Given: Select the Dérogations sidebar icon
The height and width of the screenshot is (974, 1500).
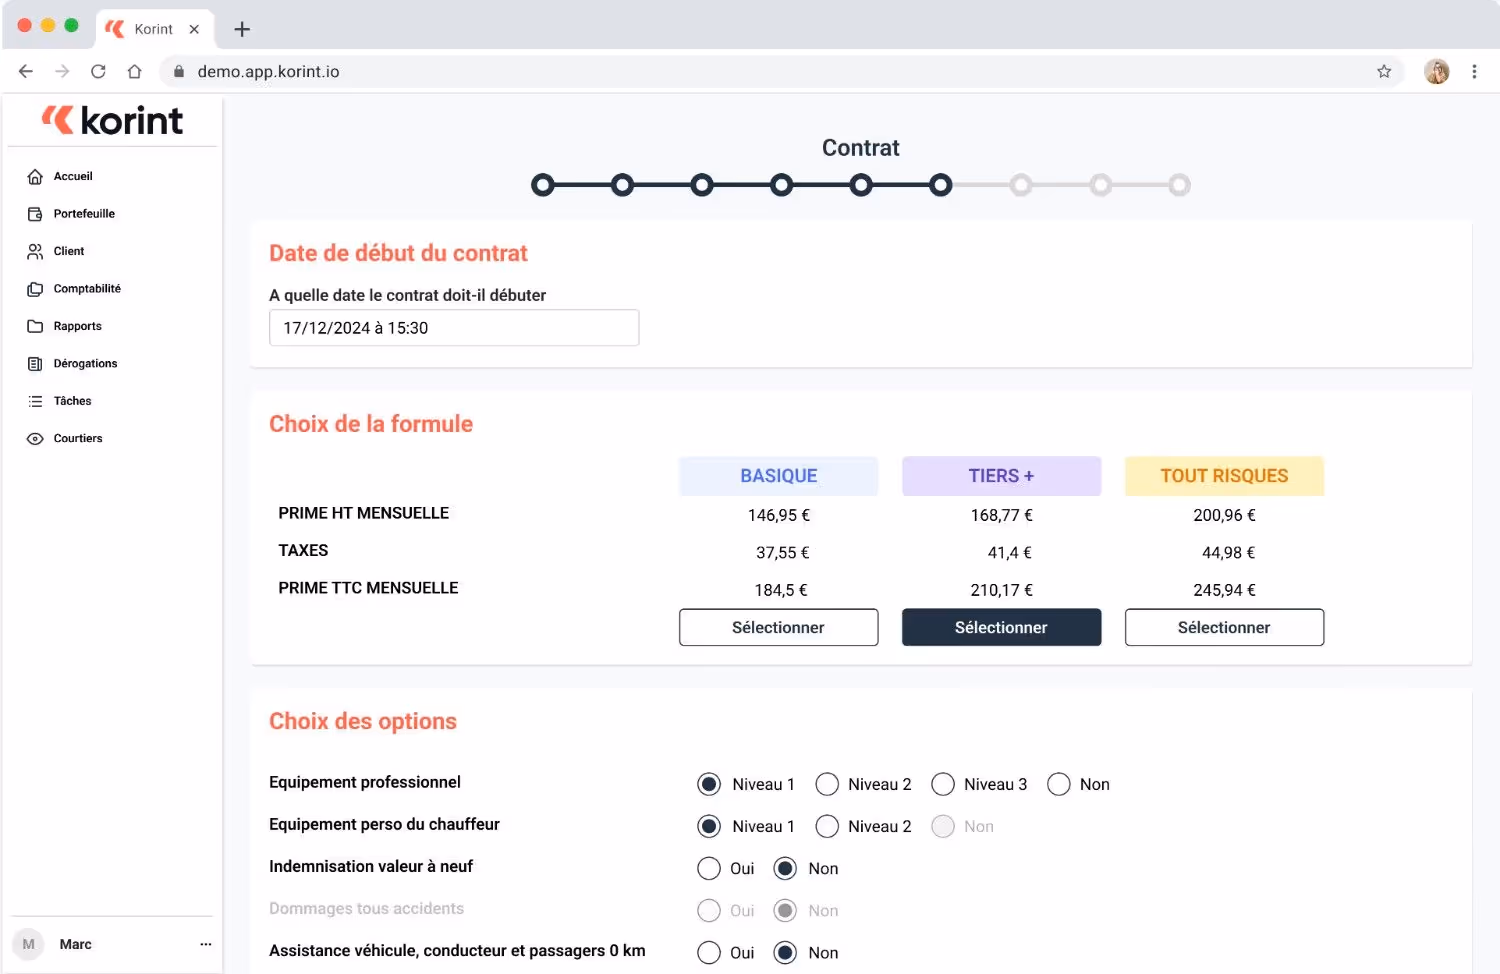Looking at the screenshot, I should coord(36,363).
